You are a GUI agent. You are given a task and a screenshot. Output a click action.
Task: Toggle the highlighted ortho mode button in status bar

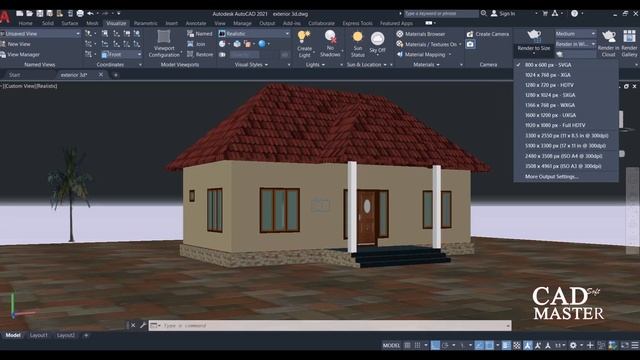click(x=436, y=345)
